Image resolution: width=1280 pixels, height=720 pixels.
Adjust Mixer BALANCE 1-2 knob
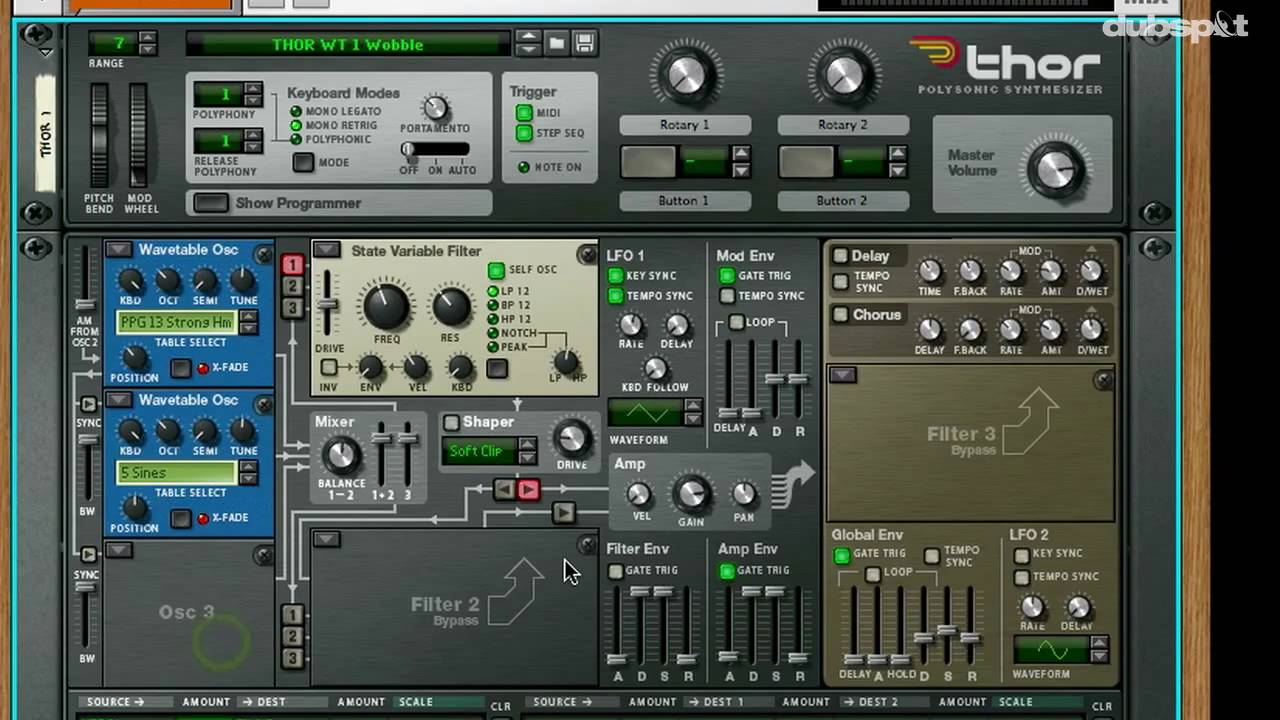tap(341, 456)
